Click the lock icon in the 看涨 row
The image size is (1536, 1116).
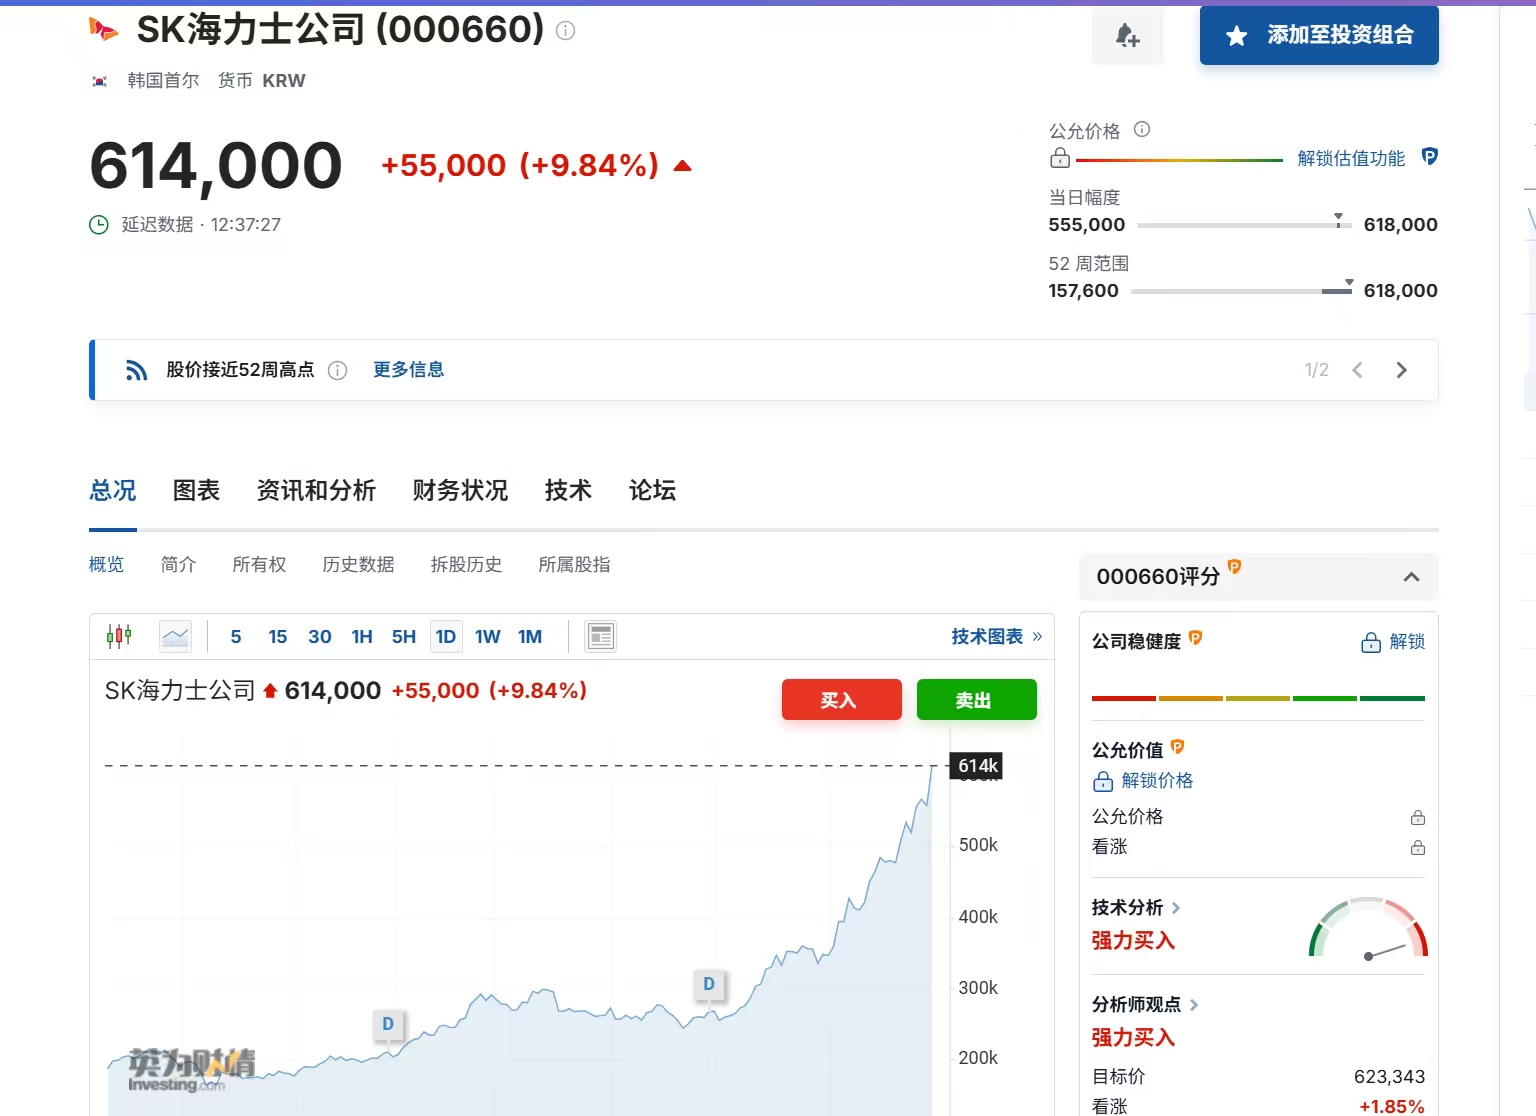1417,847
